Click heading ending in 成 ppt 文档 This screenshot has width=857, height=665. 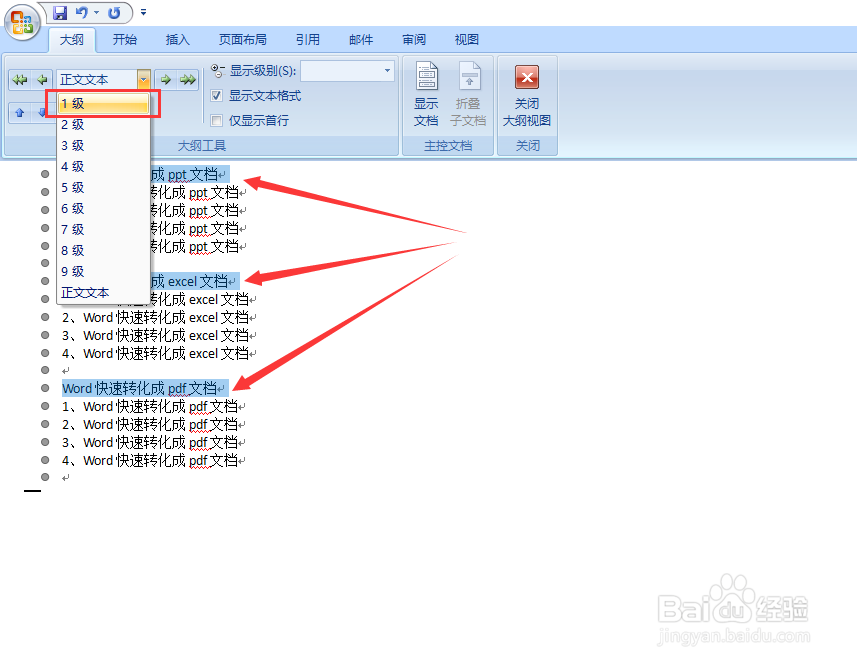[x=189, y=175]
